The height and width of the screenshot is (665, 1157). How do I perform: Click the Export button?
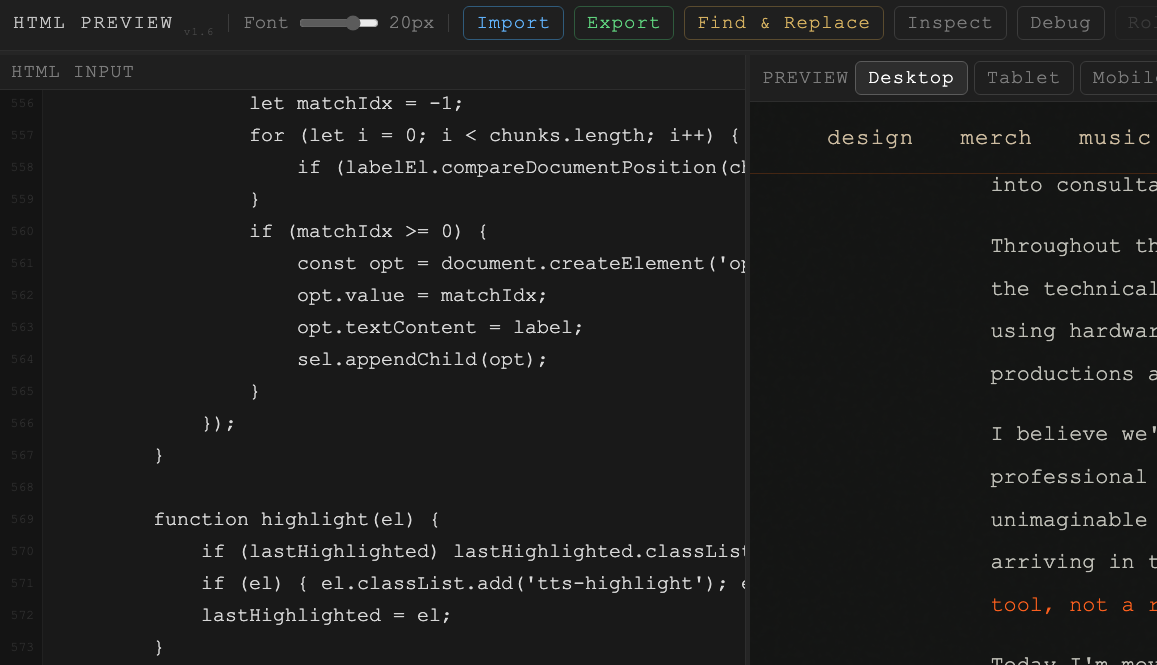point(623,22)
